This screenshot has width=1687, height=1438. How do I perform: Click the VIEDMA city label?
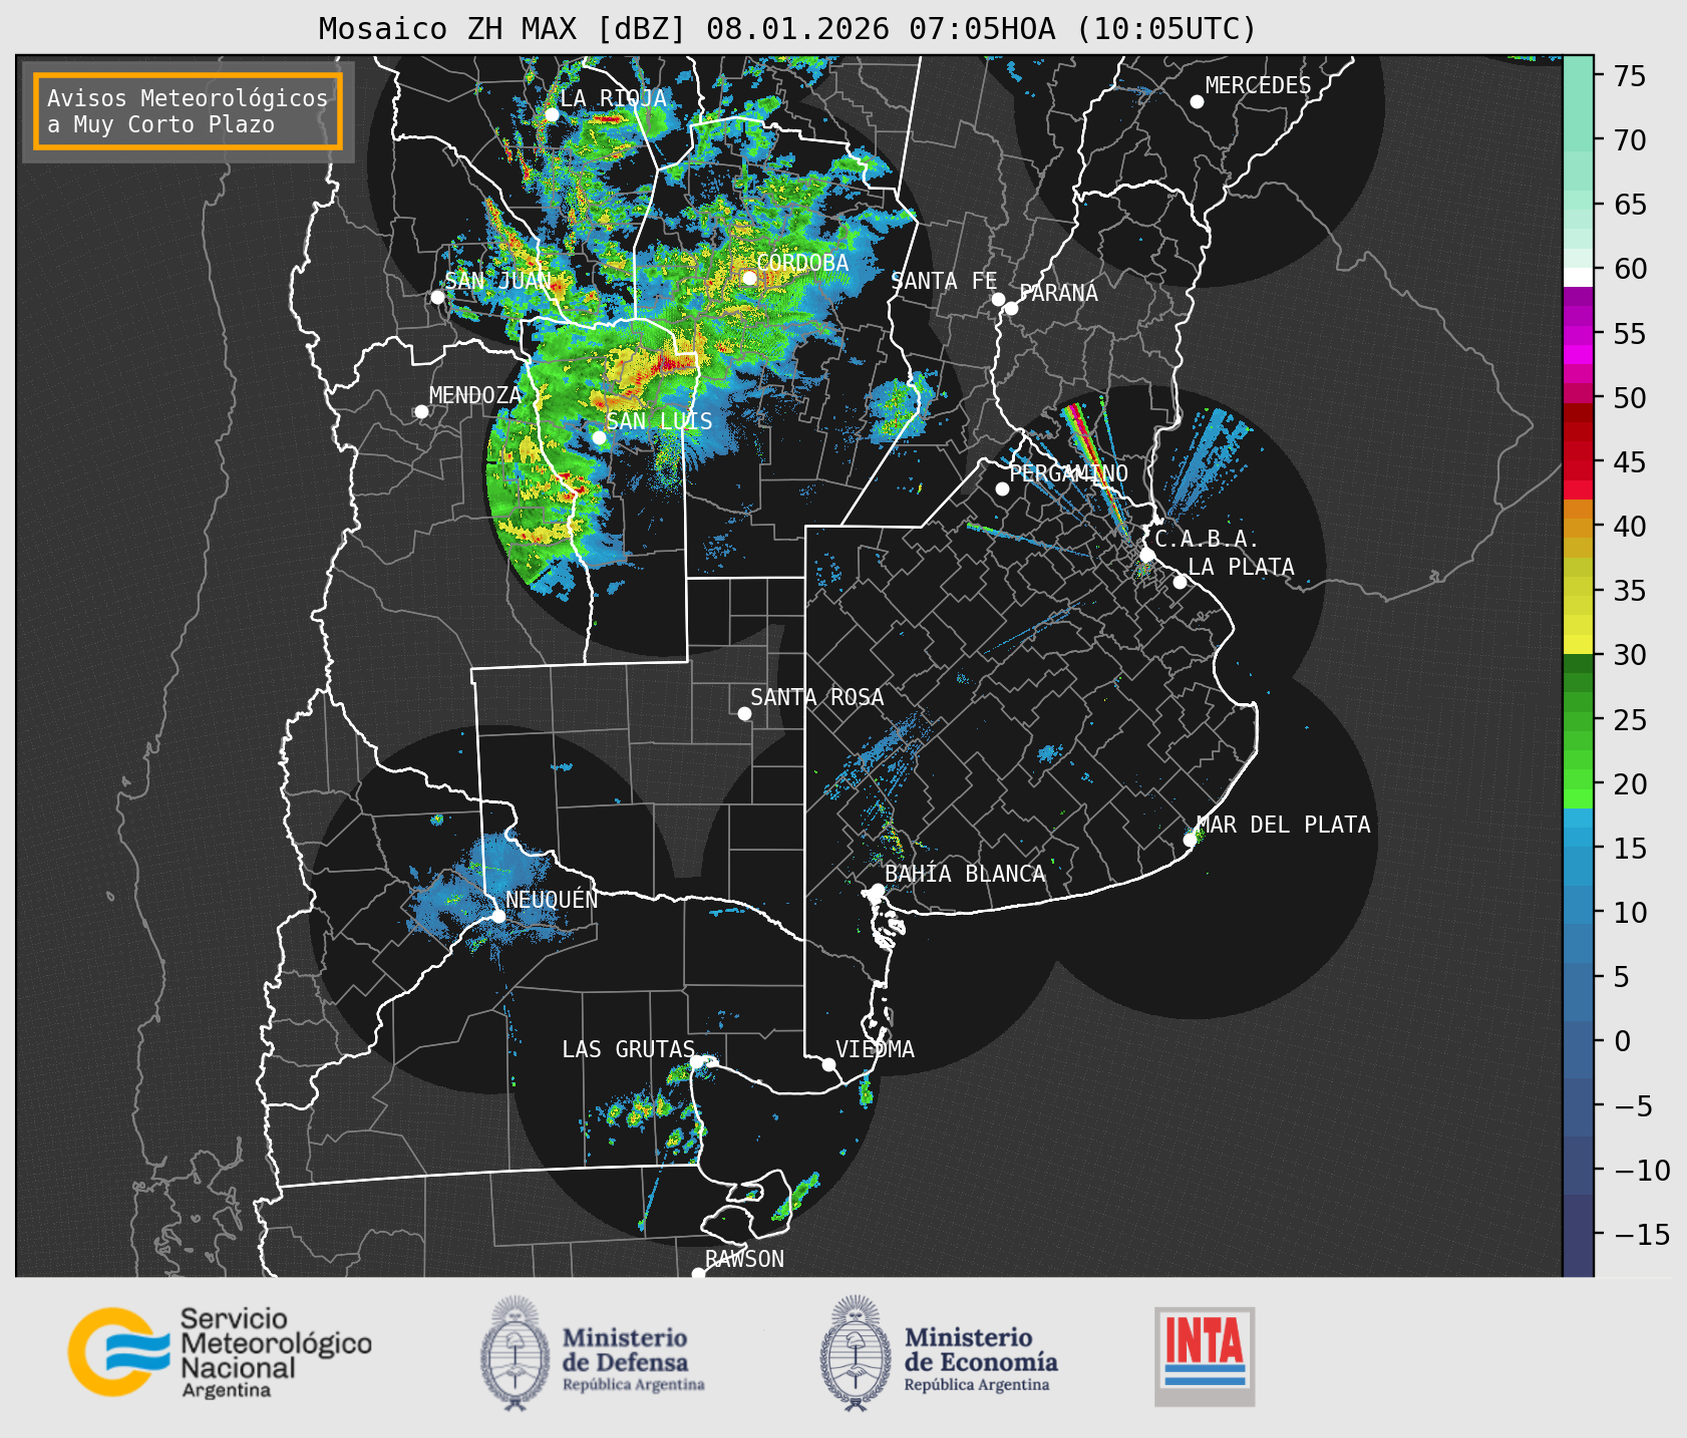pyautogui.click(x=875, y=1049)
